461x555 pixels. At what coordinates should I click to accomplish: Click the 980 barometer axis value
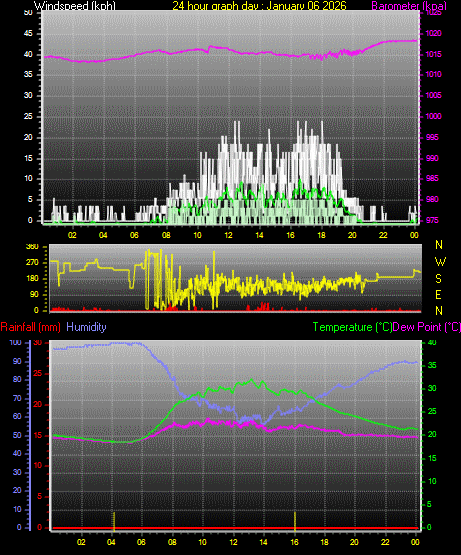[432, 199]
